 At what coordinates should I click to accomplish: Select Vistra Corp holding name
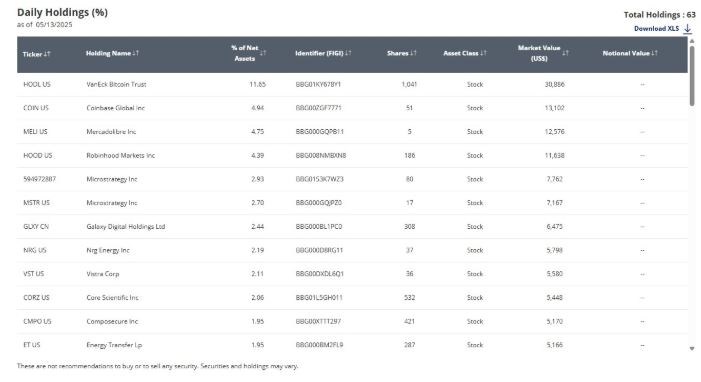(103, 274)
